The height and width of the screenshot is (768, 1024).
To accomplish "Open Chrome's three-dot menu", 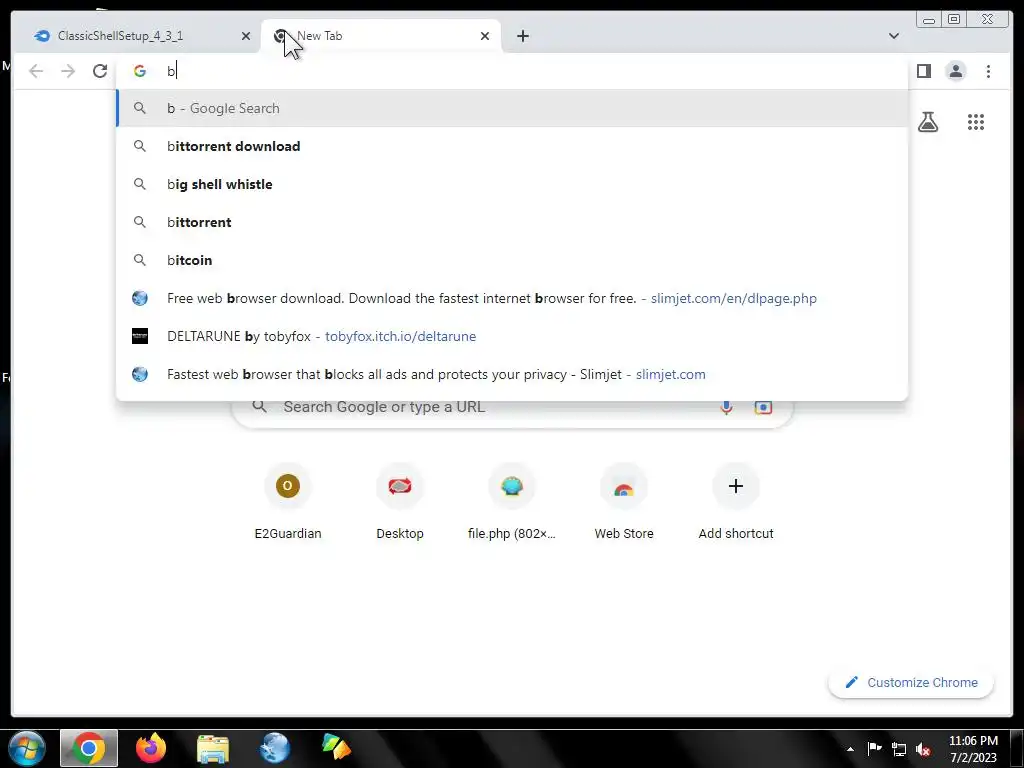I will (988, 71).
